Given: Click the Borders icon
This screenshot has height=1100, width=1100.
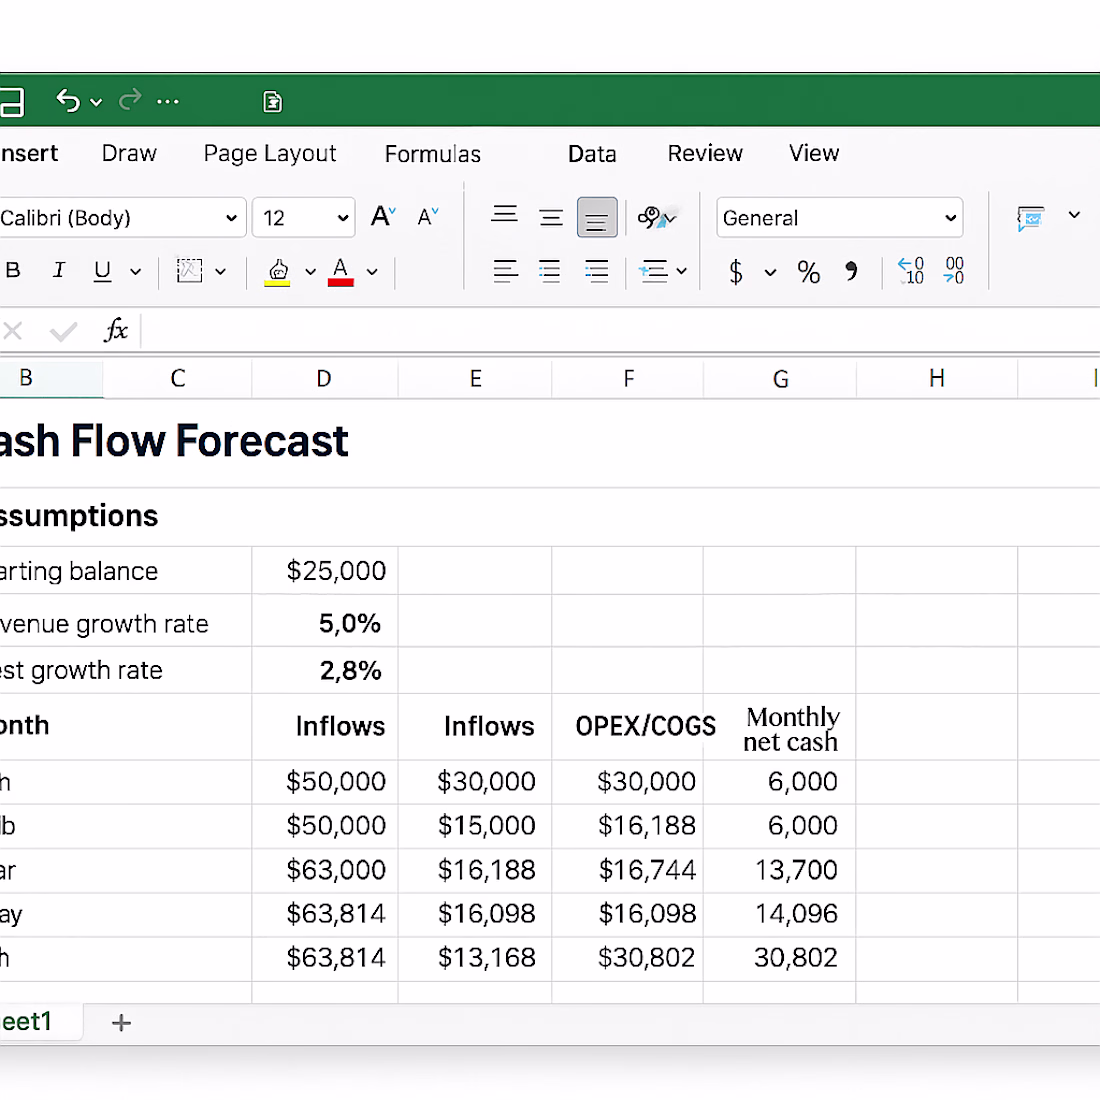Looking at the screenshot, I should tap(189, 271).
